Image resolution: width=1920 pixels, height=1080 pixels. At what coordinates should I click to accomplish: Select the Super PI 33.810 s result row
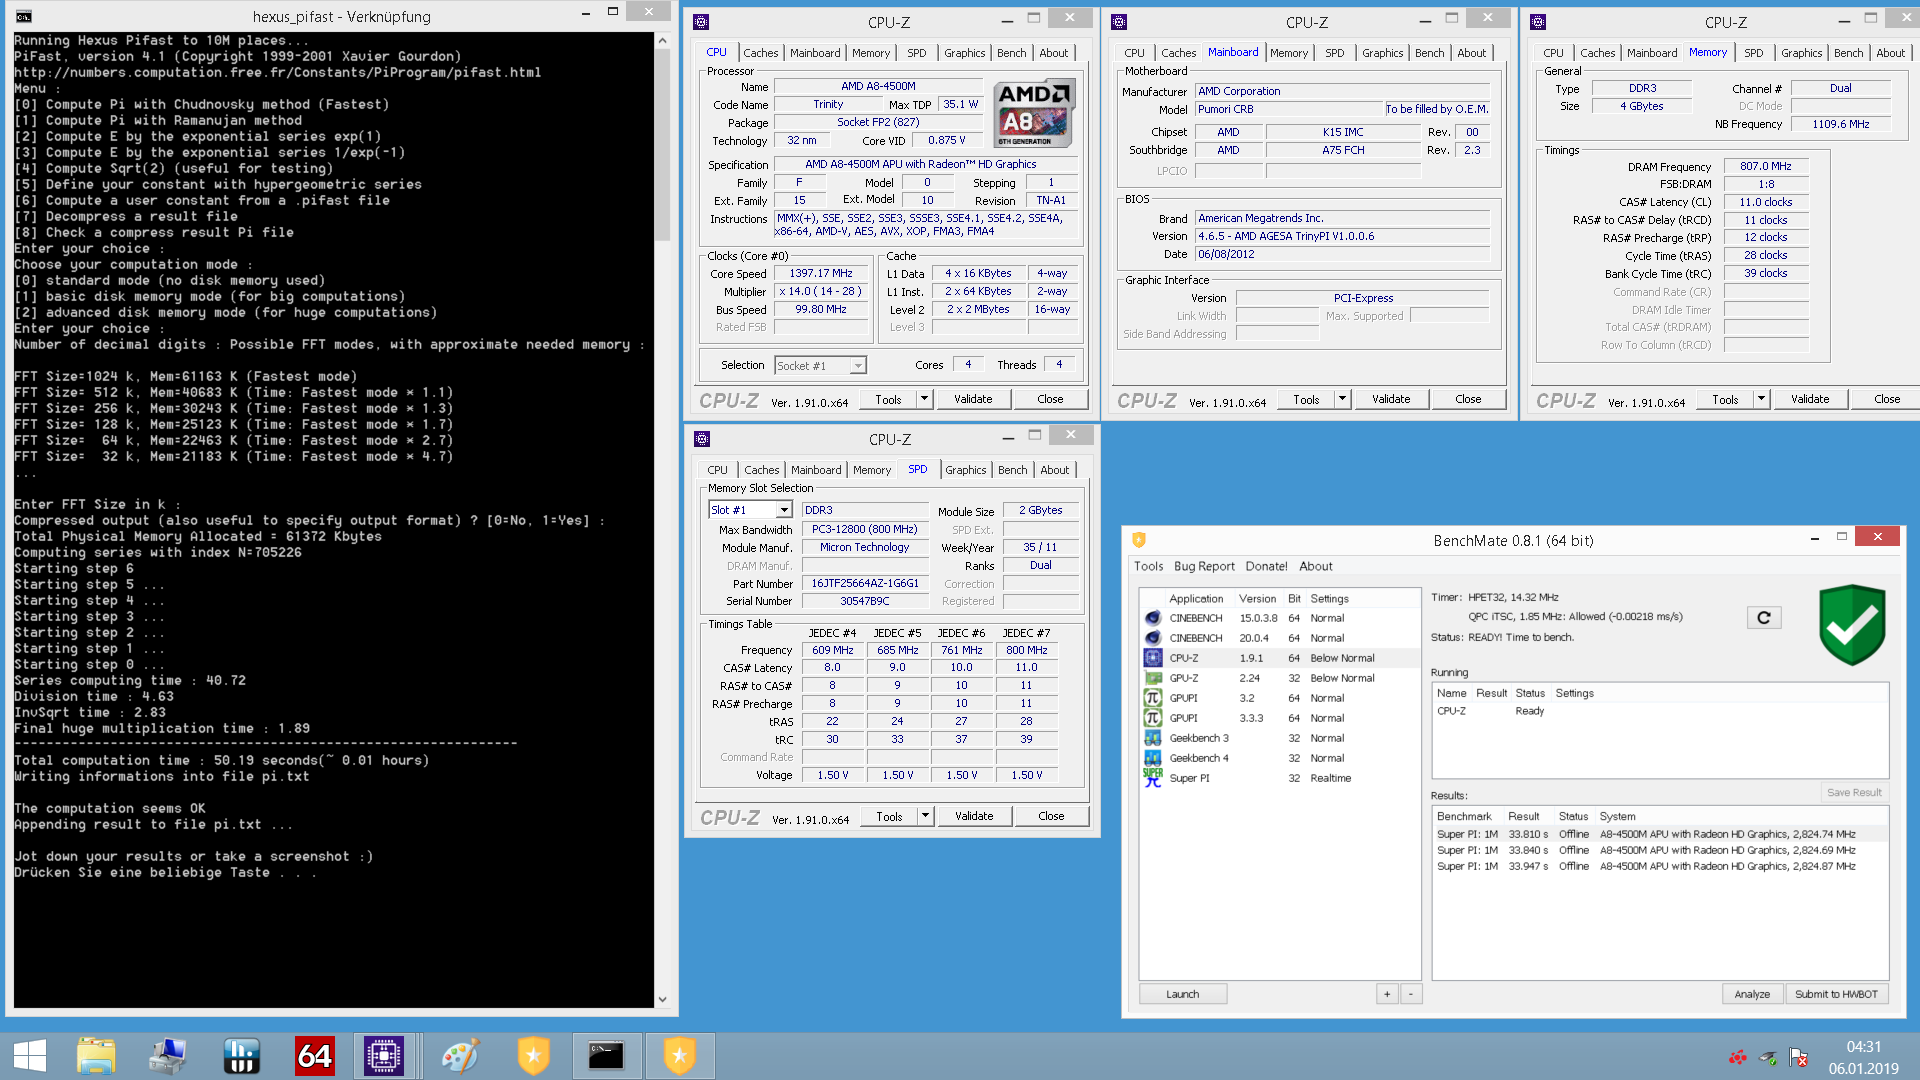click(x=1660, y=834)
